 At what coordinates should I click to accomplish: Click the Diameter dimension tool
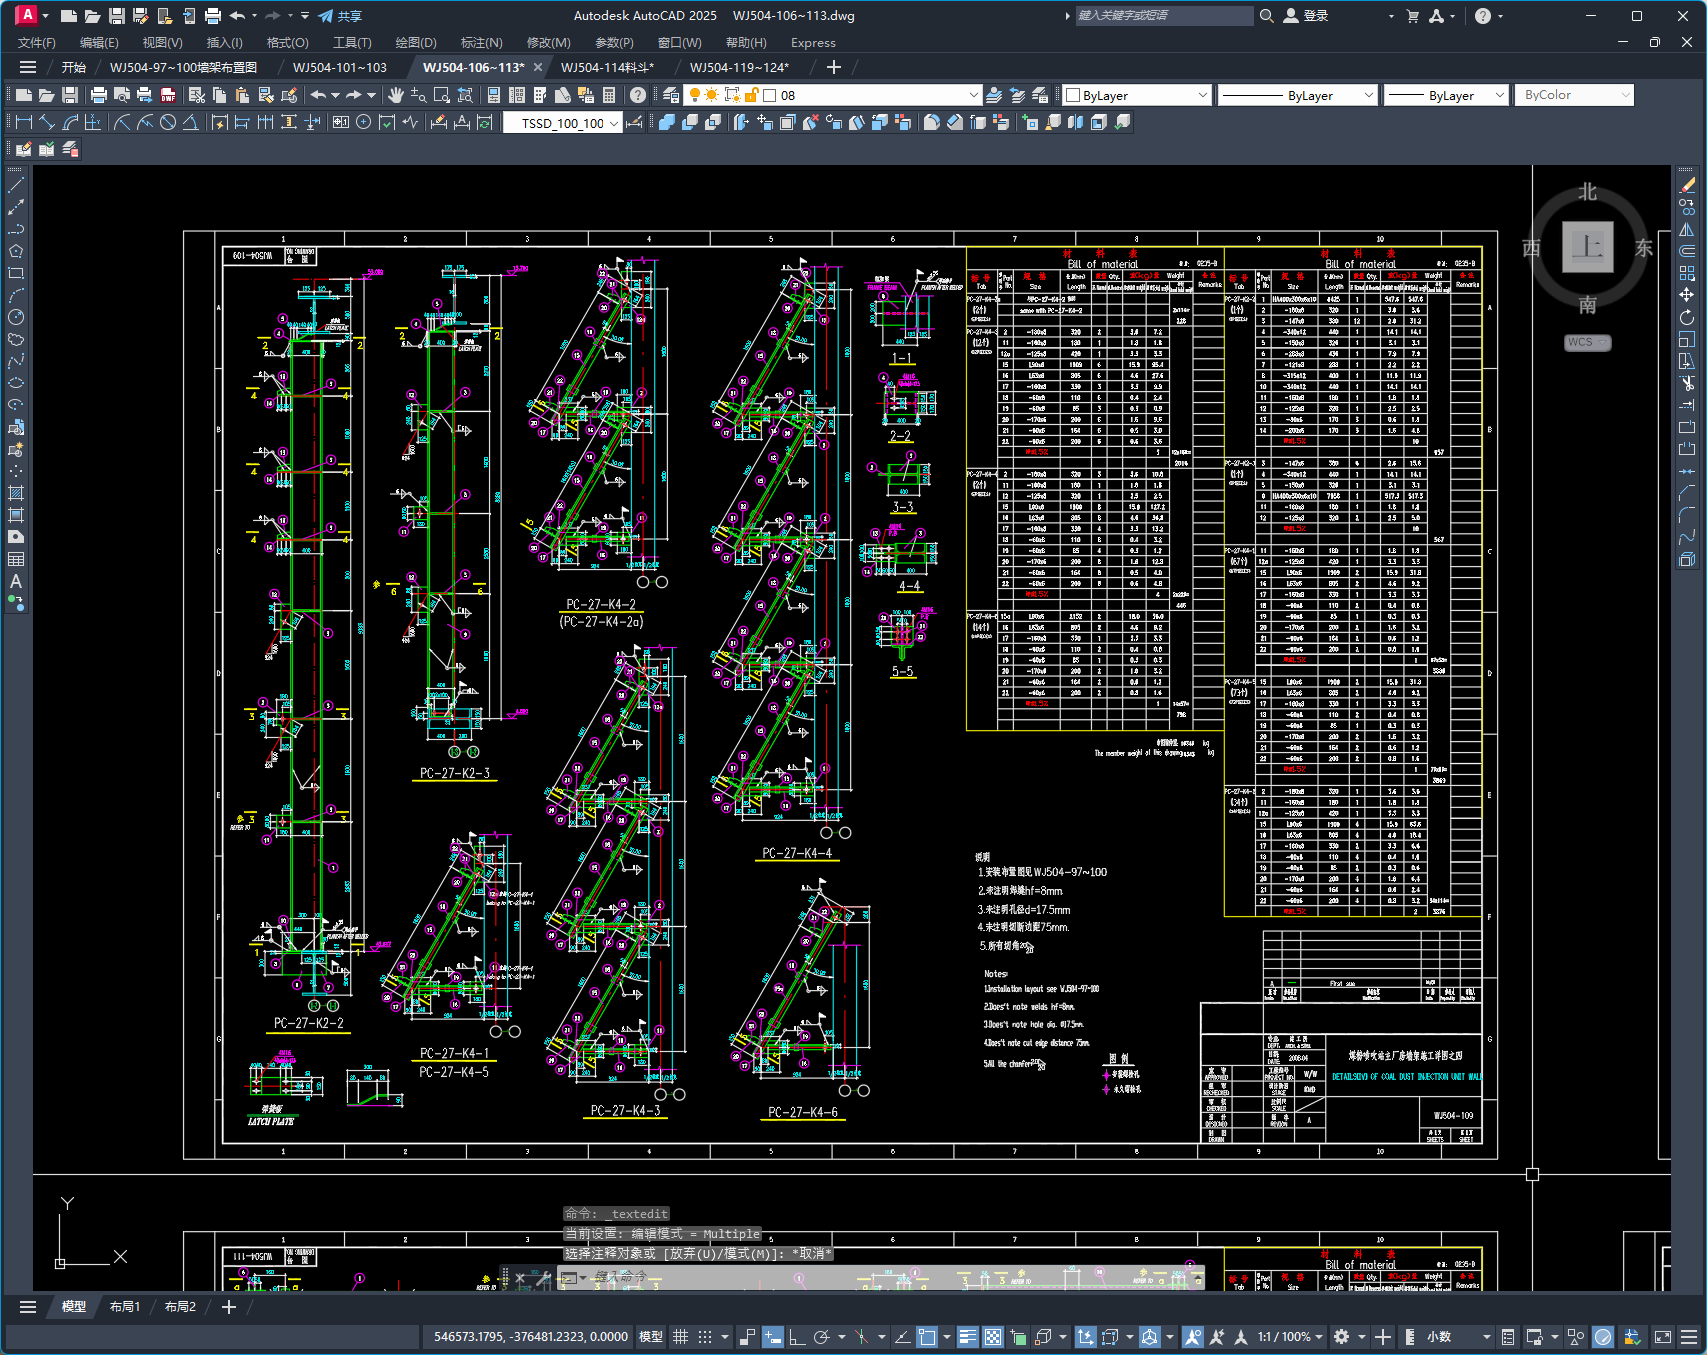168,122
